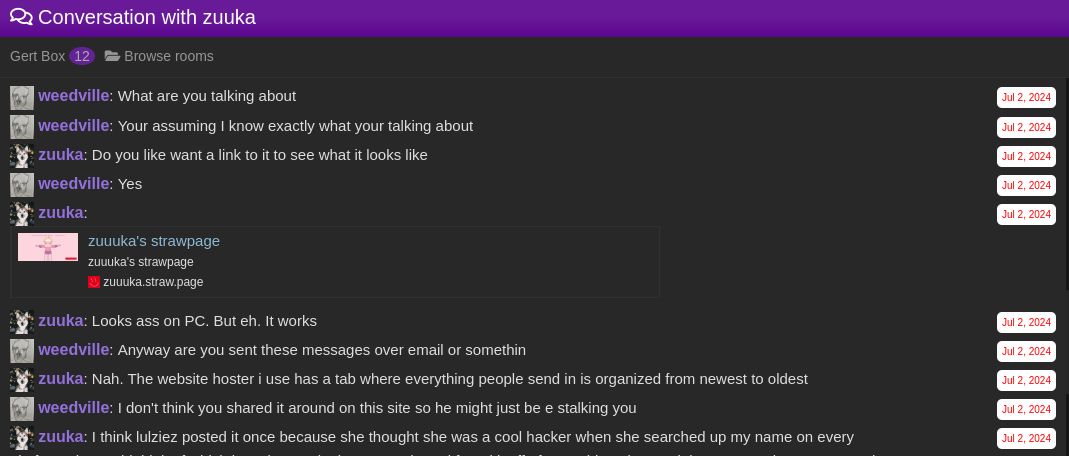Click the 12 unread count badge
1069x456 pixels.
tap(82, 56)
